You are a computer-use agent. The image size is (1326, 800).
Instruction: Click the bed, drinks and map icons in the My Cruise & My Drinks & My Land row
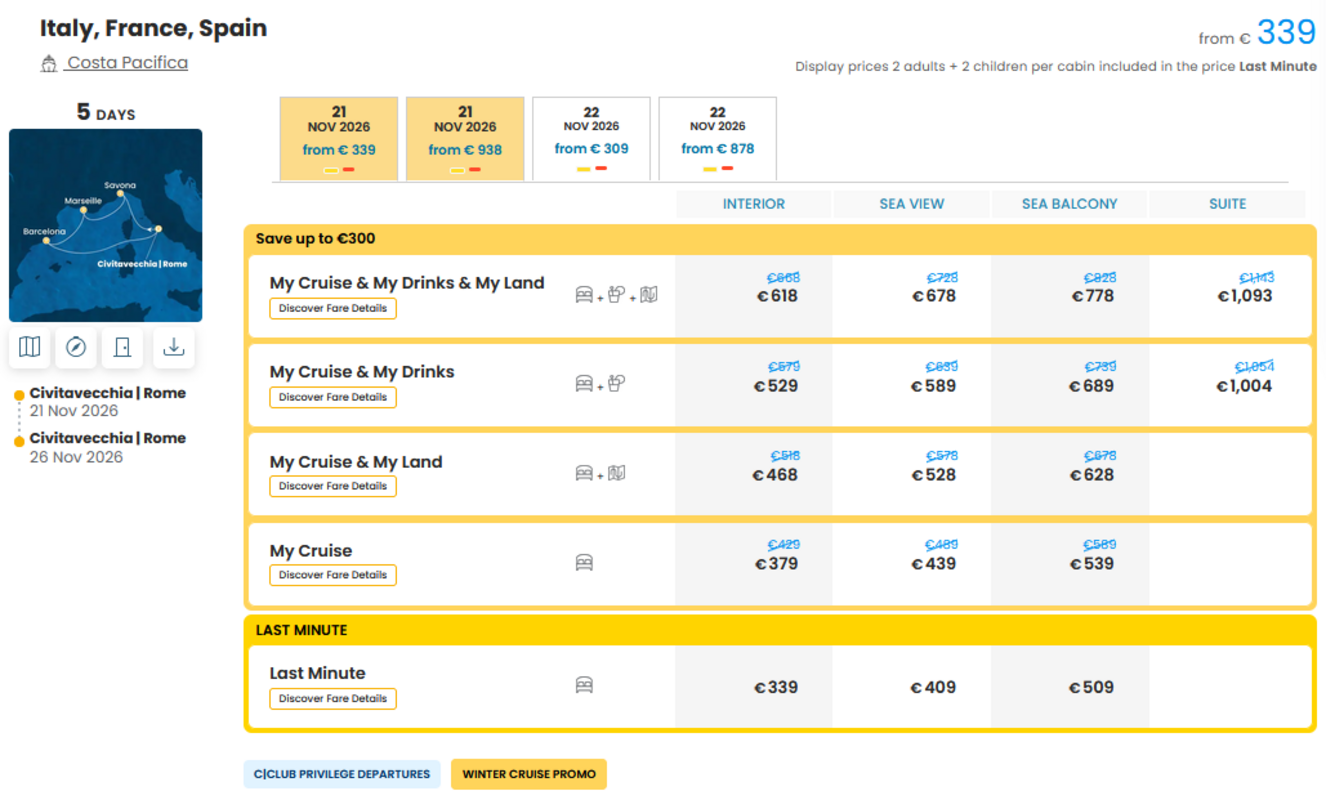point(616,295)
